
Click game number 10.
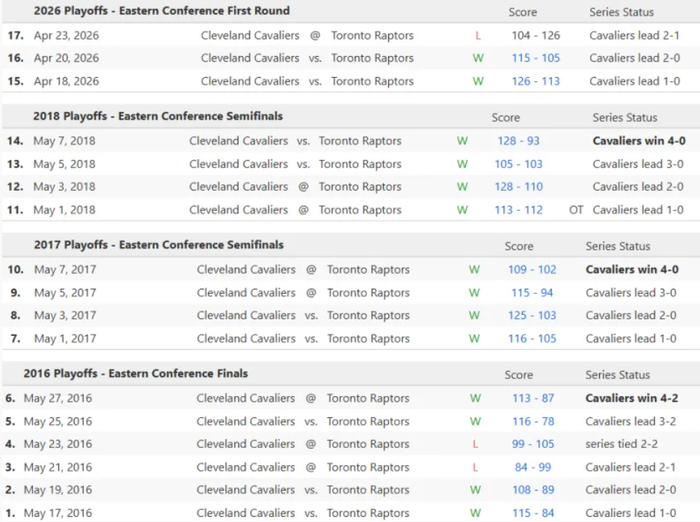click(x=16, y=270)
